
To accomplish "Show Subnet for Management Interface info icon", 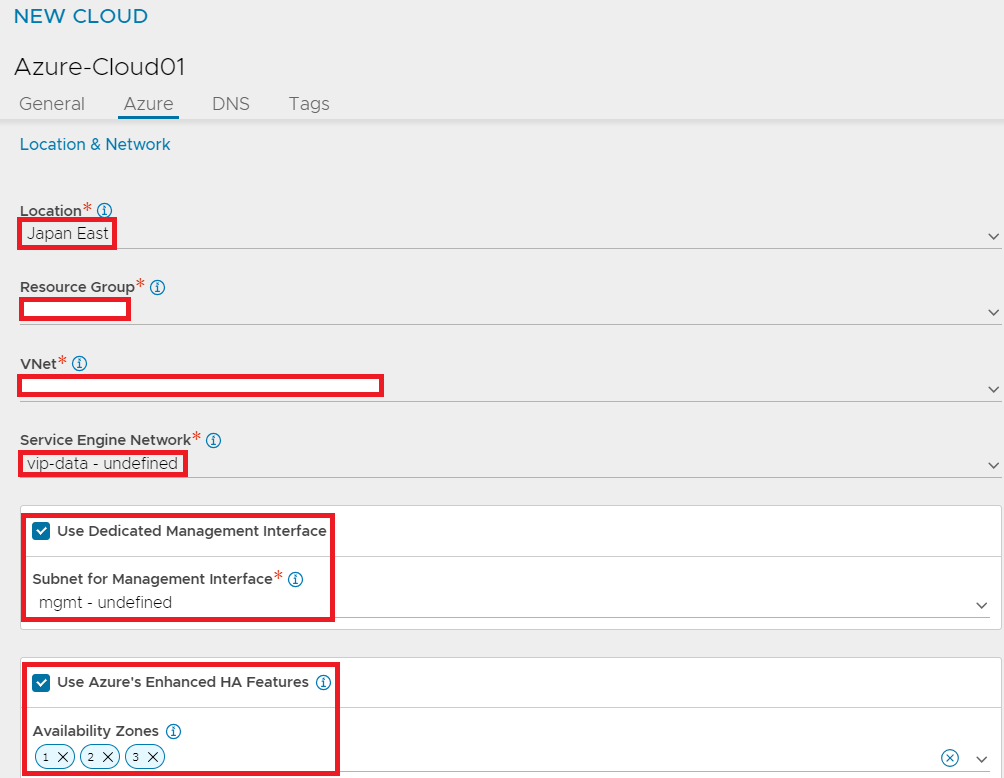I will click(x=295, y=579).
